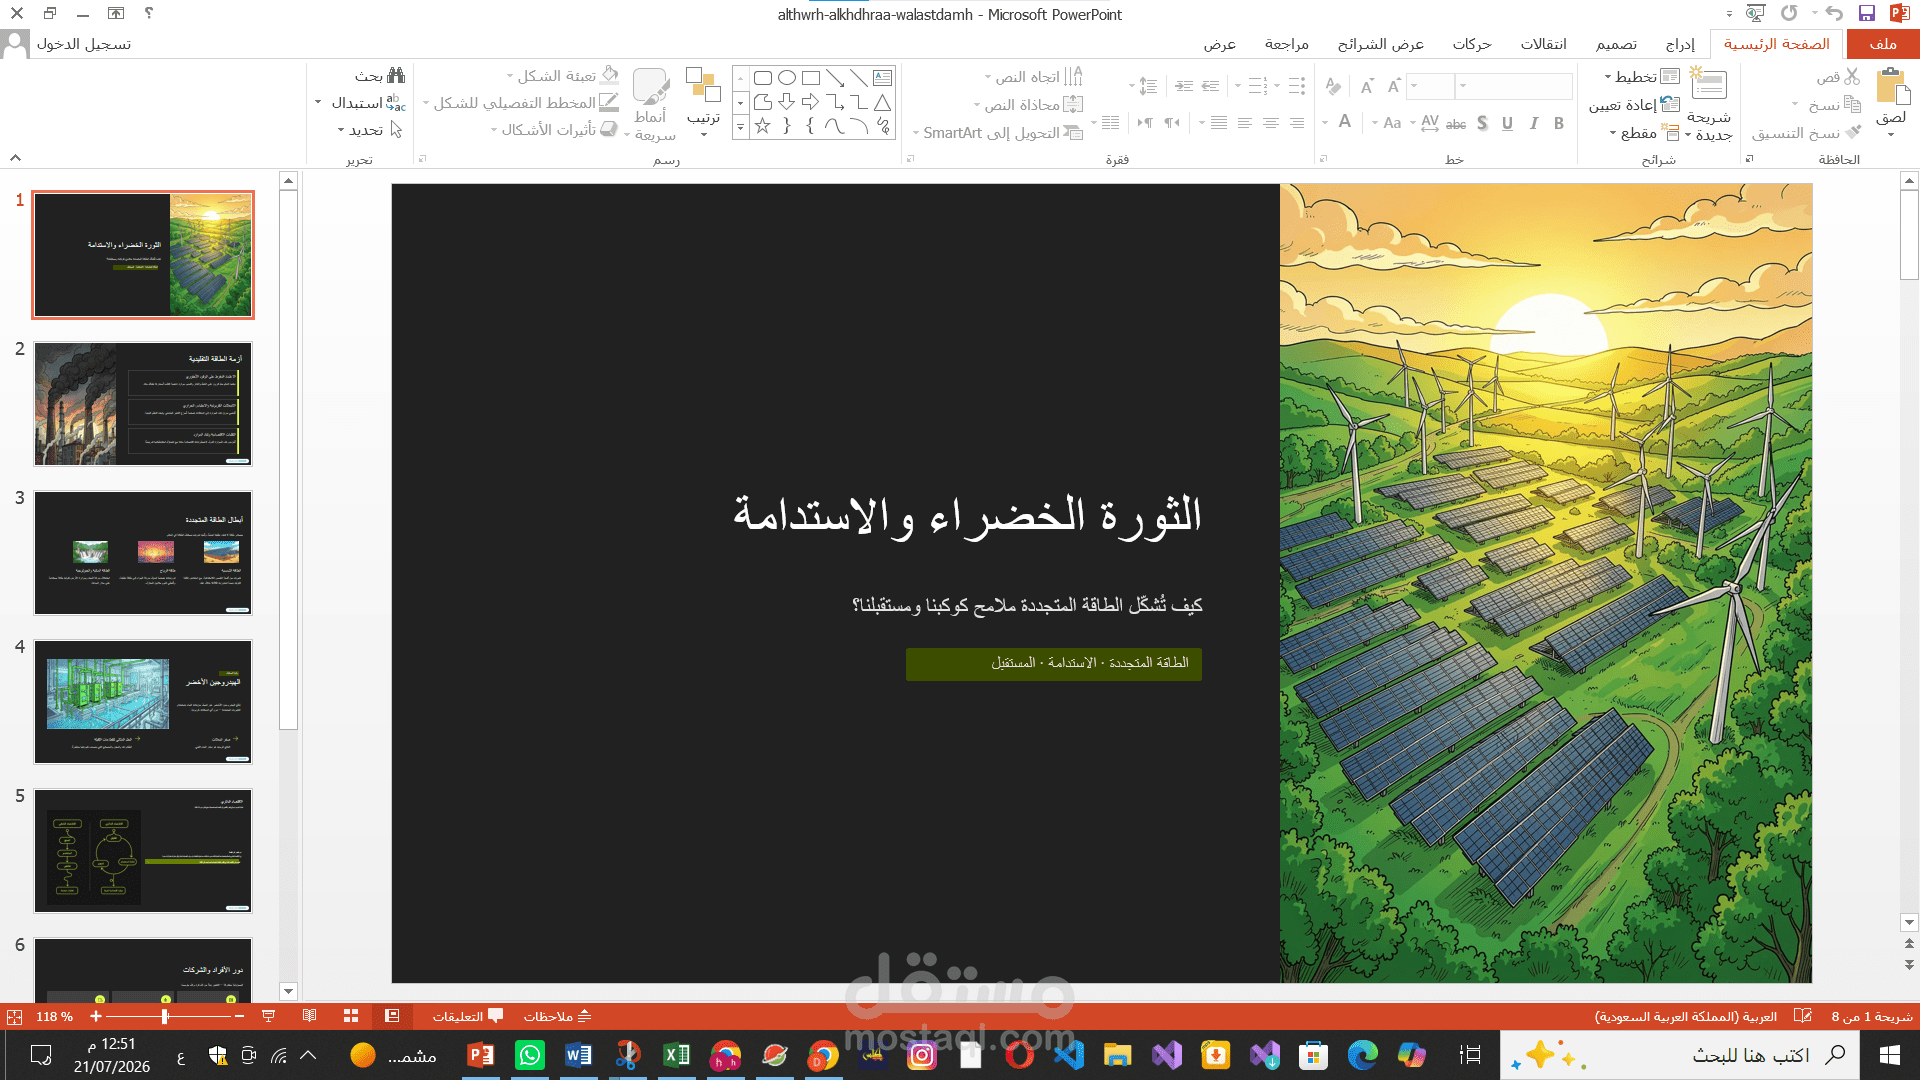
Task: Click the Format Painter (نسخ التنسيق) icon
Action: 1853,132
